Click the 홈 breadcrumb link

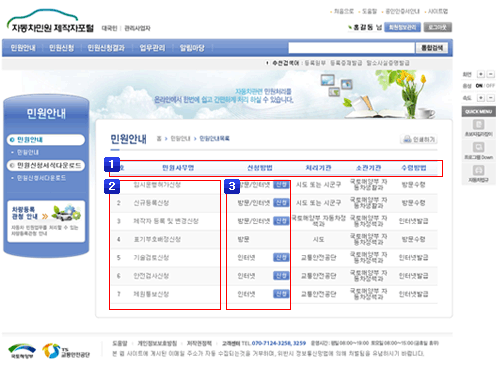pos(159,138)
